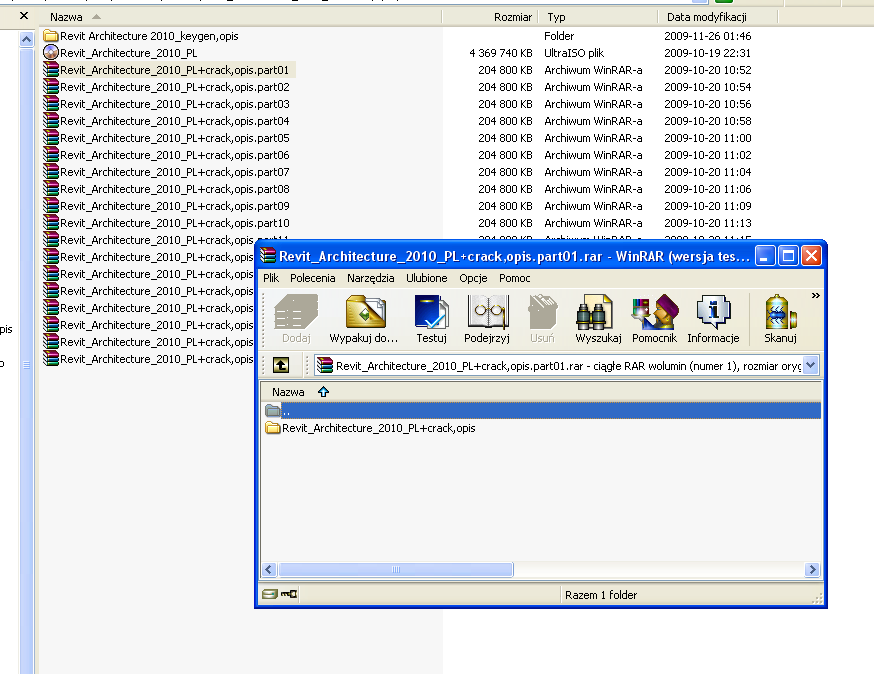Select the keygen,opis folder icon
Screen dimensions: 874x674
coord(51,36)
